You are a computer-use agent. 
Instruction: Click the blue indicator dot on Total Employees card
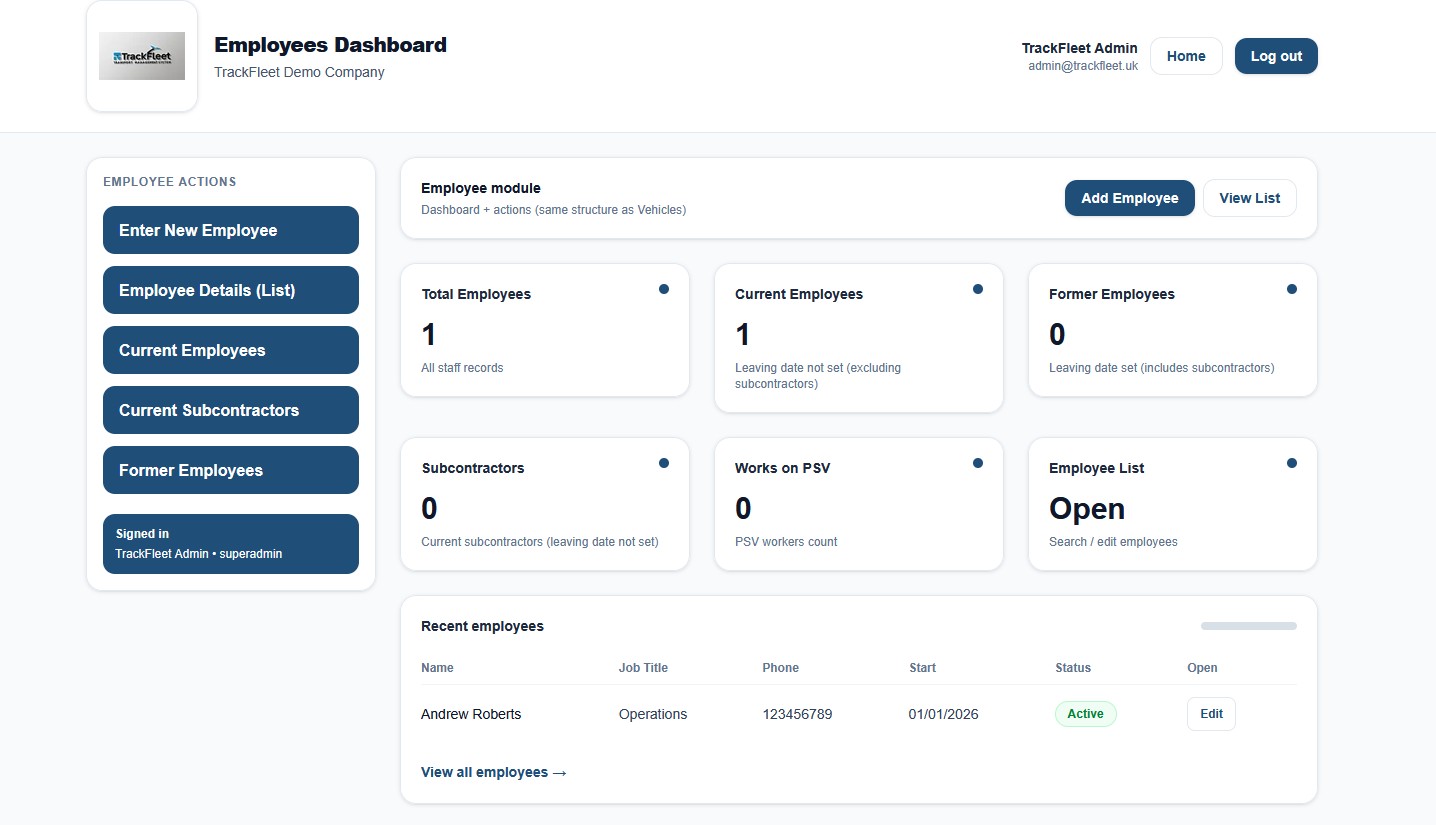point(664,289)
